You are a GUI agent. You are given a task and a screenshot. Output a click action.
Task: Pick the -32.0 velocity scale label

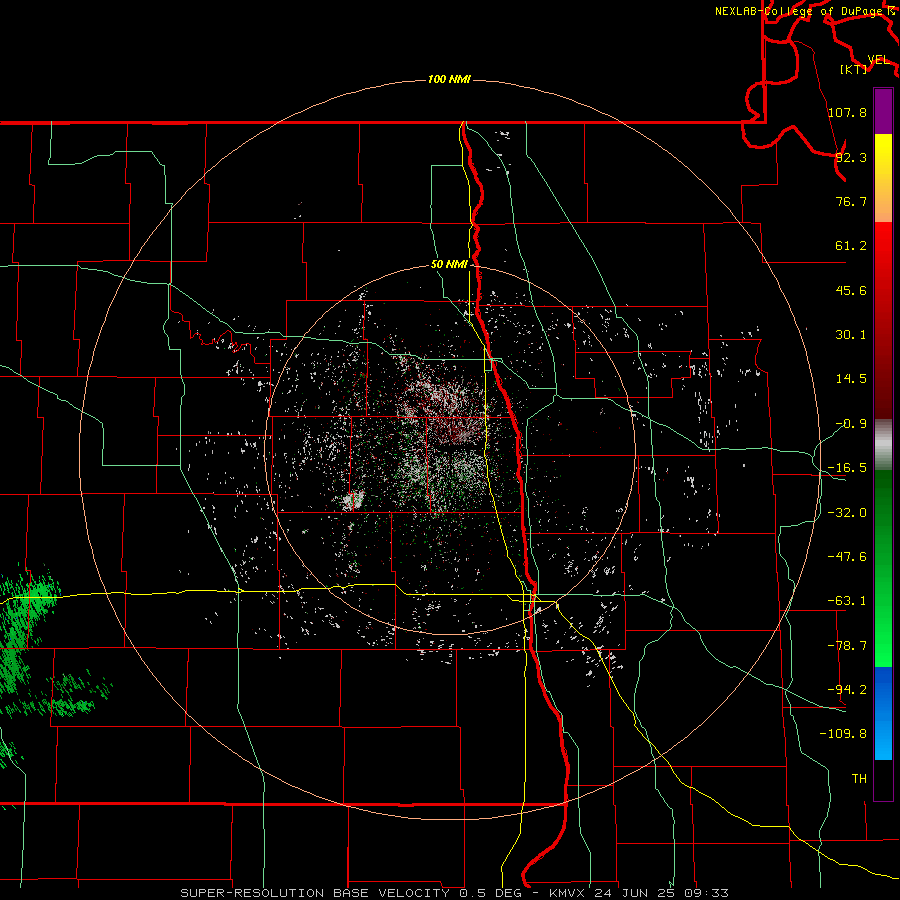pos(847,513)
